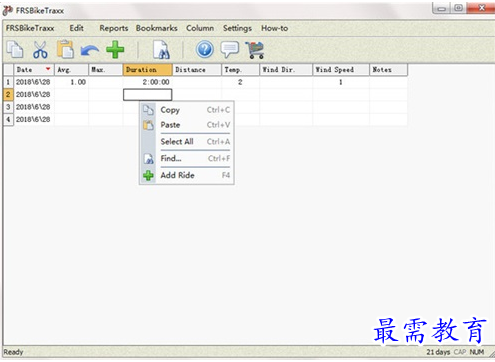The height and width of the screenshot is (362, 495).
Task: Click the Copy toolbar icon
Action: point(15,50)
